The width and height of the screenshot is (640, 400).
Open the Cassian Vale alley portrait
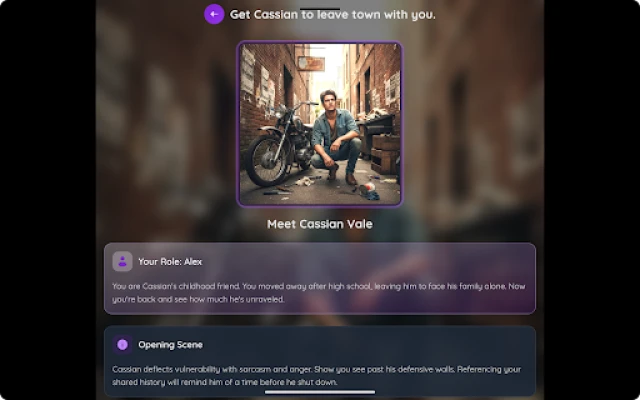[320, 124]
